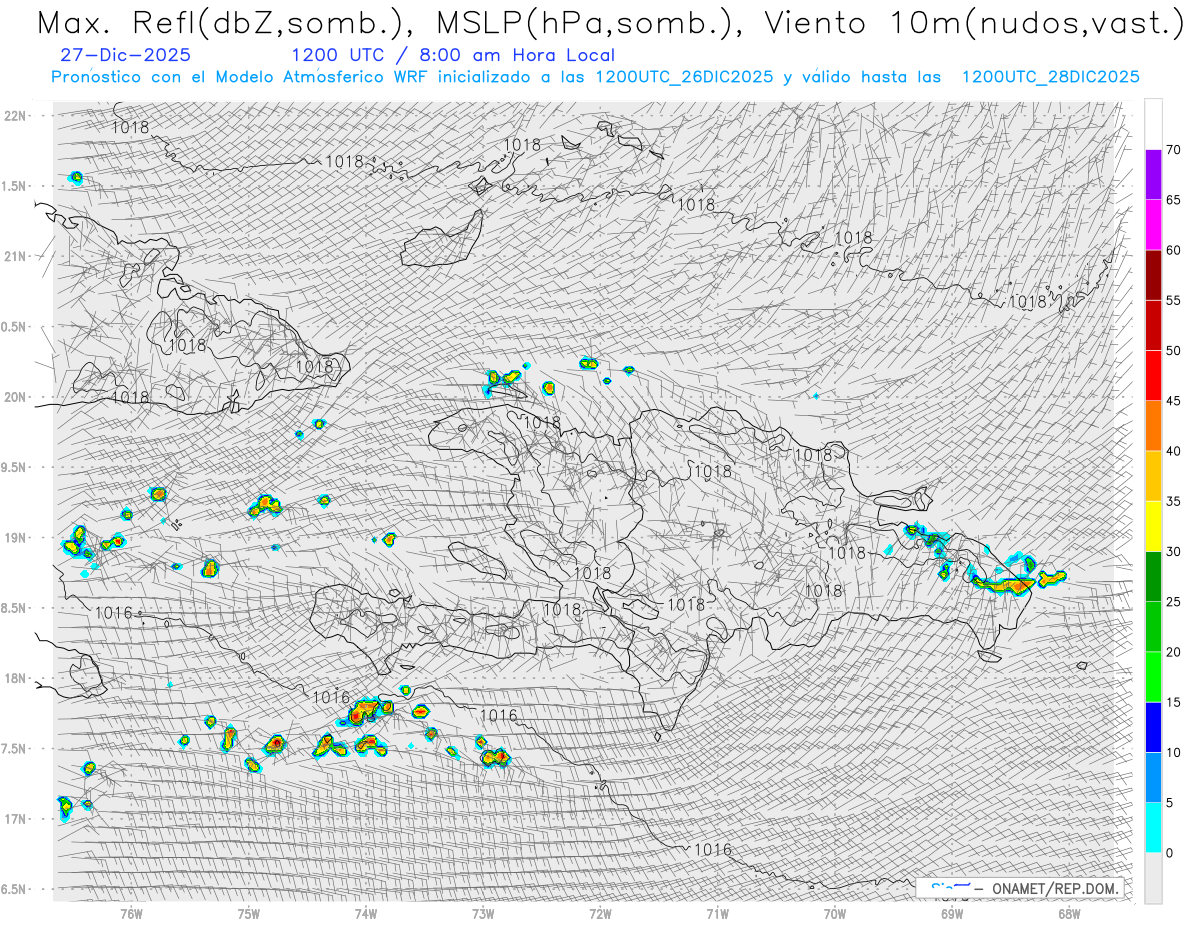This screenshot has height=927, width=1200.
Task: Click the purple 65–70 dBZ legend band
Action: [1153, 175]
